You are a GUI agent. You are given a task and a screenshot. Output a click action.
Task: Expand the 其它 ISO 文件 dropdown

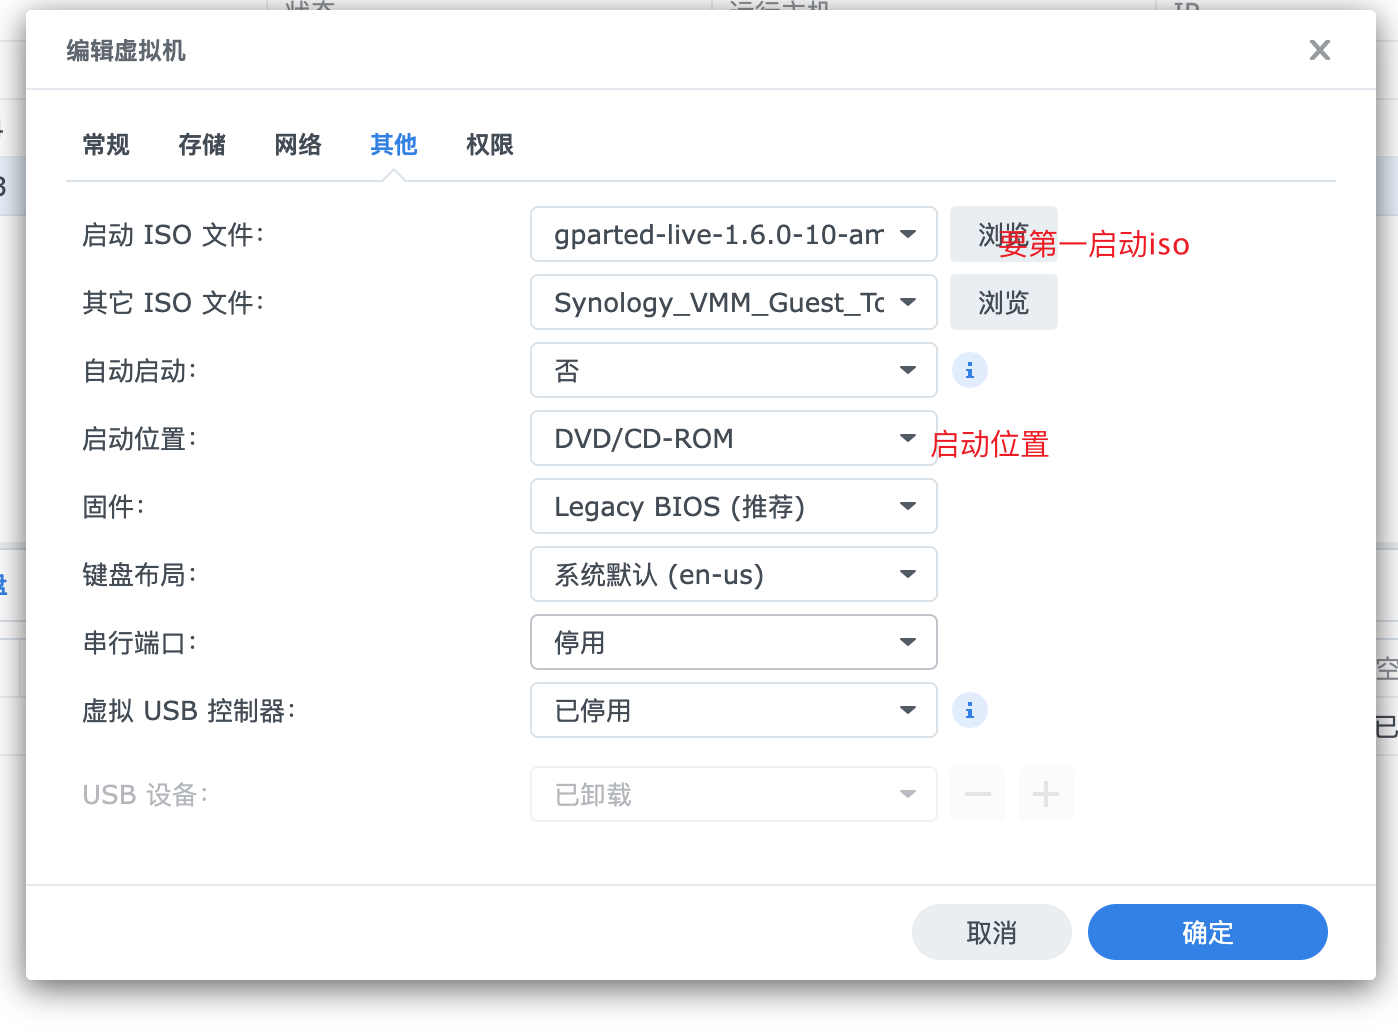pos(733,302)
